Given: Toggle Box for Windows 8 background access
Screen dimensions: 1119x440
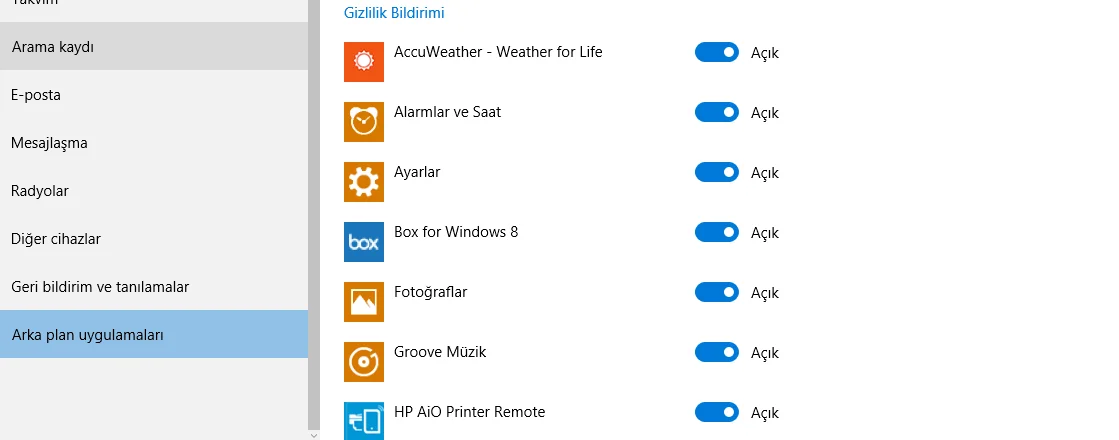Looking at the screenshot, I should point(717,232).
